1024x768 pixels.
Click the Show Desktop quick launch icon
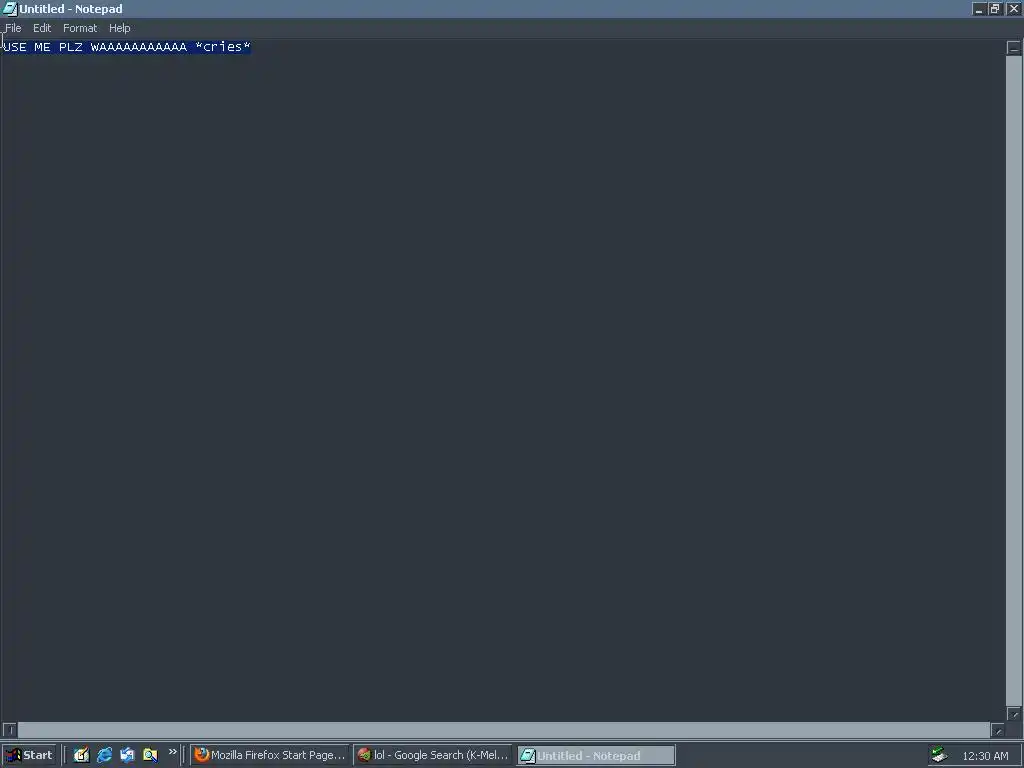81,755
